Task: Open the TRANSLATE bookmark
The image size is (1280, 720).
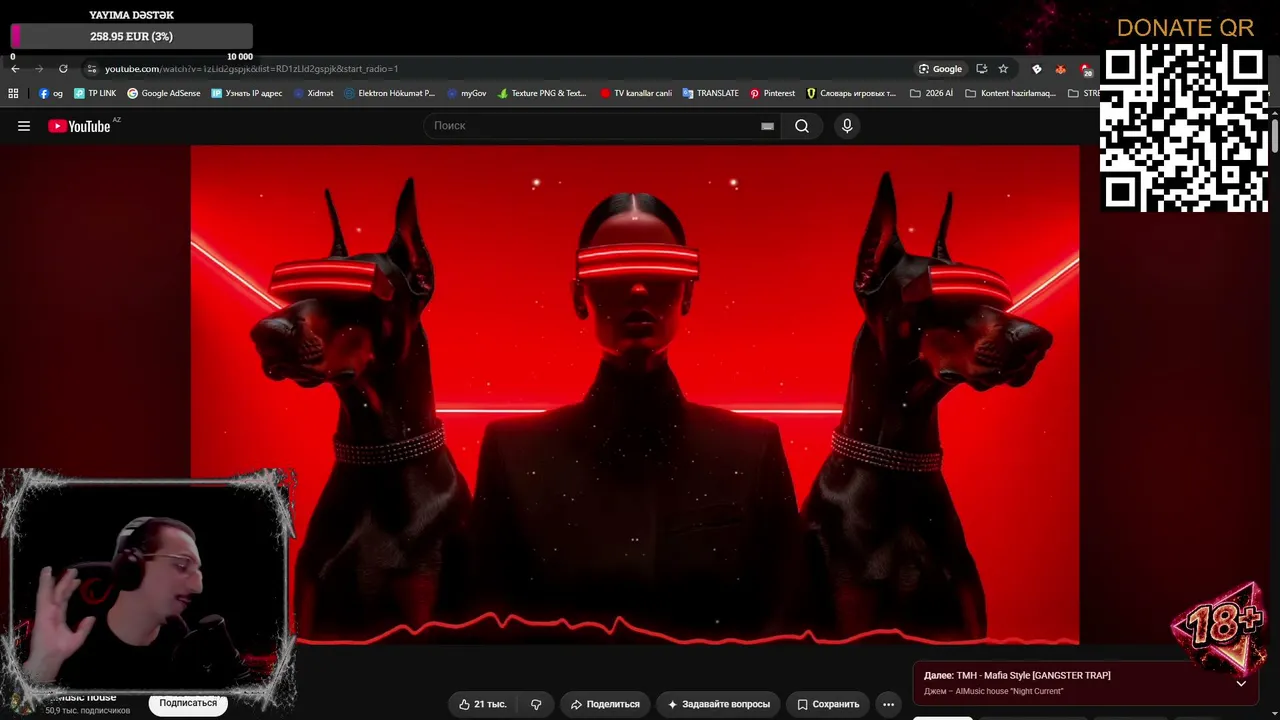Action: pyautogui.click(x=710, y=94)
